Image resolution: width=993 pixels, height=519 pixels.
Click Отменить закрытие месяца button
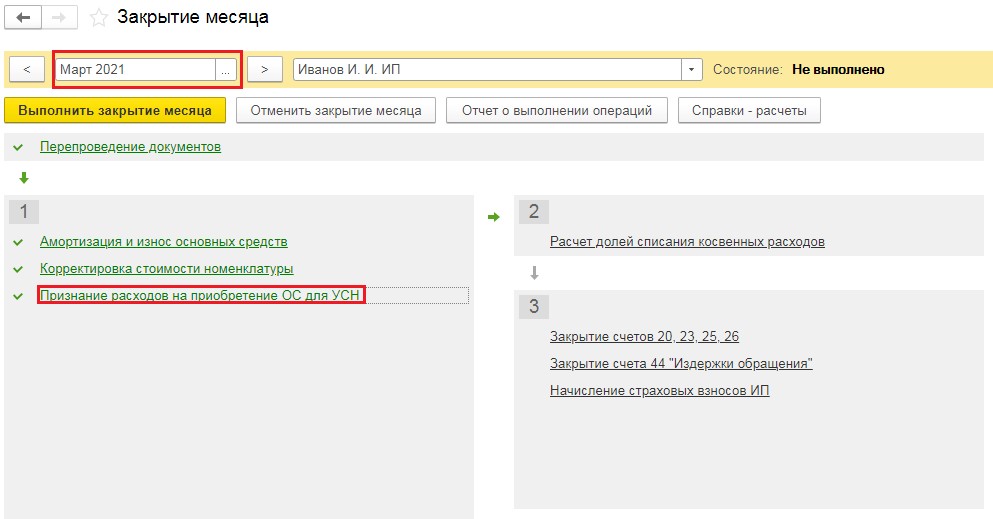[x=336, y=110]
